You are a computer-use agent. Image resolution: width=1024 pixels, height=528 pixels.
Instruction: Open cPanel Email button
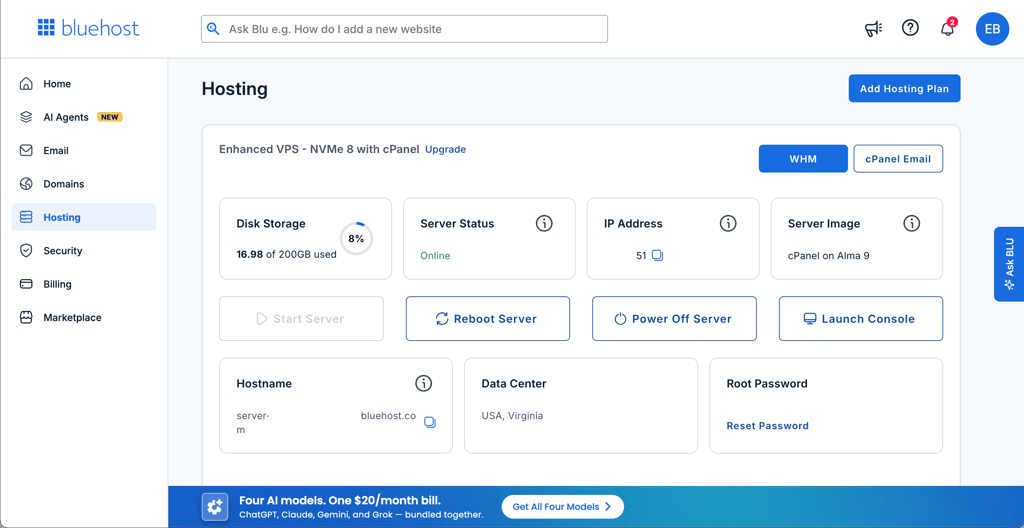point(898,159)
